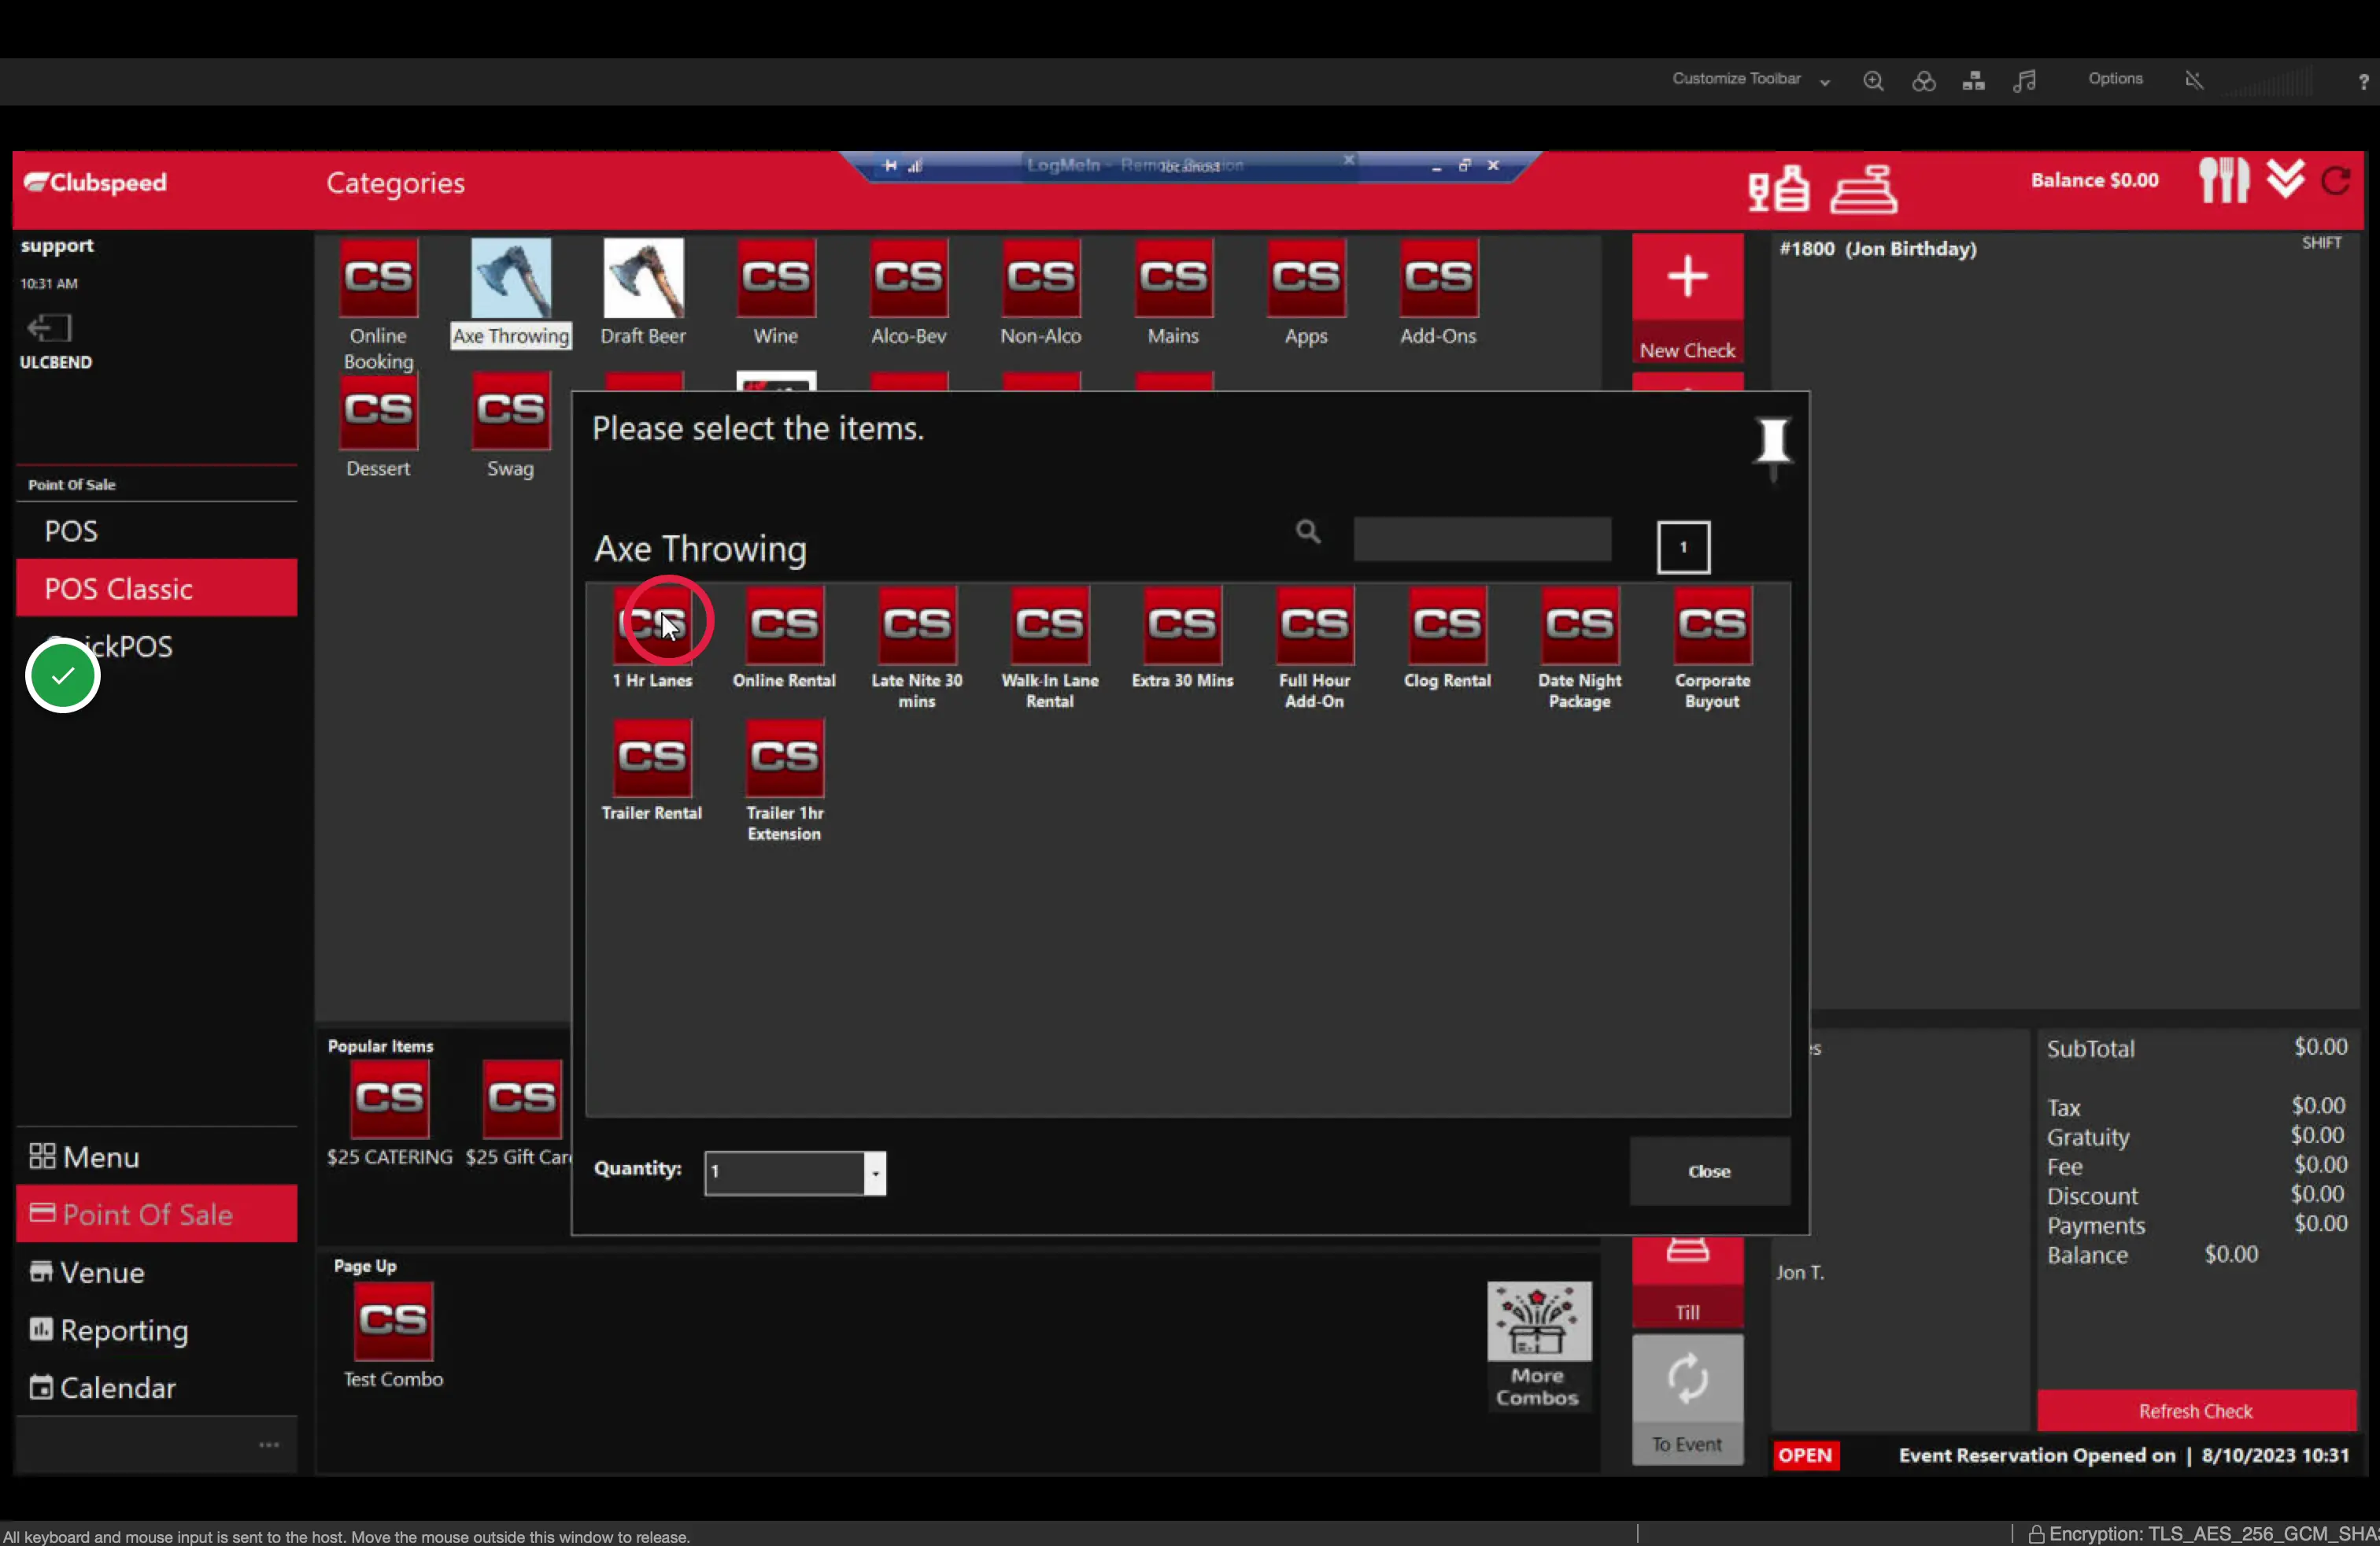Log out using the ULCBEND icon

point(49,329)
